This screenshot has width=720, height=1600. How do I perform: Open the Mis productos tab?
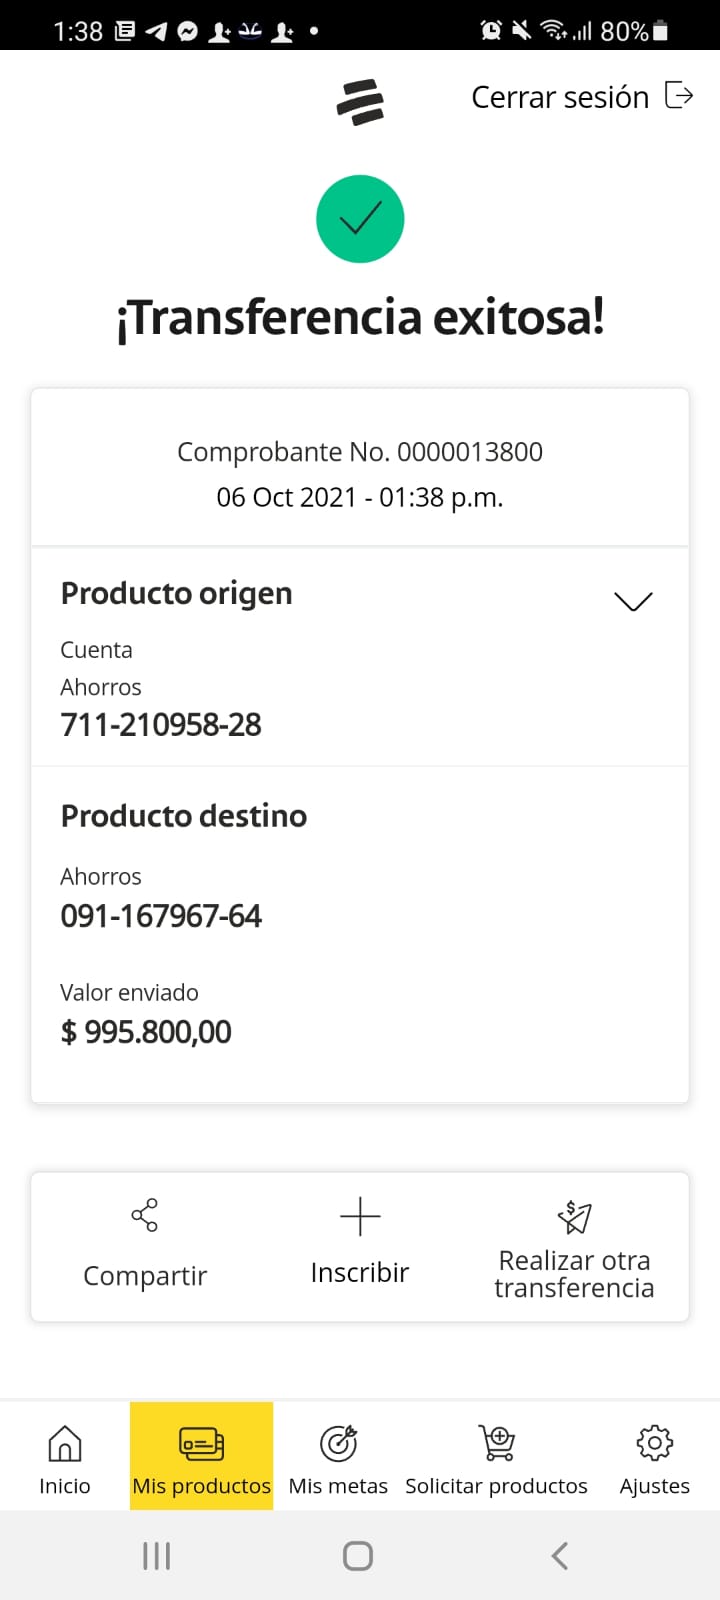point(201,1457)
